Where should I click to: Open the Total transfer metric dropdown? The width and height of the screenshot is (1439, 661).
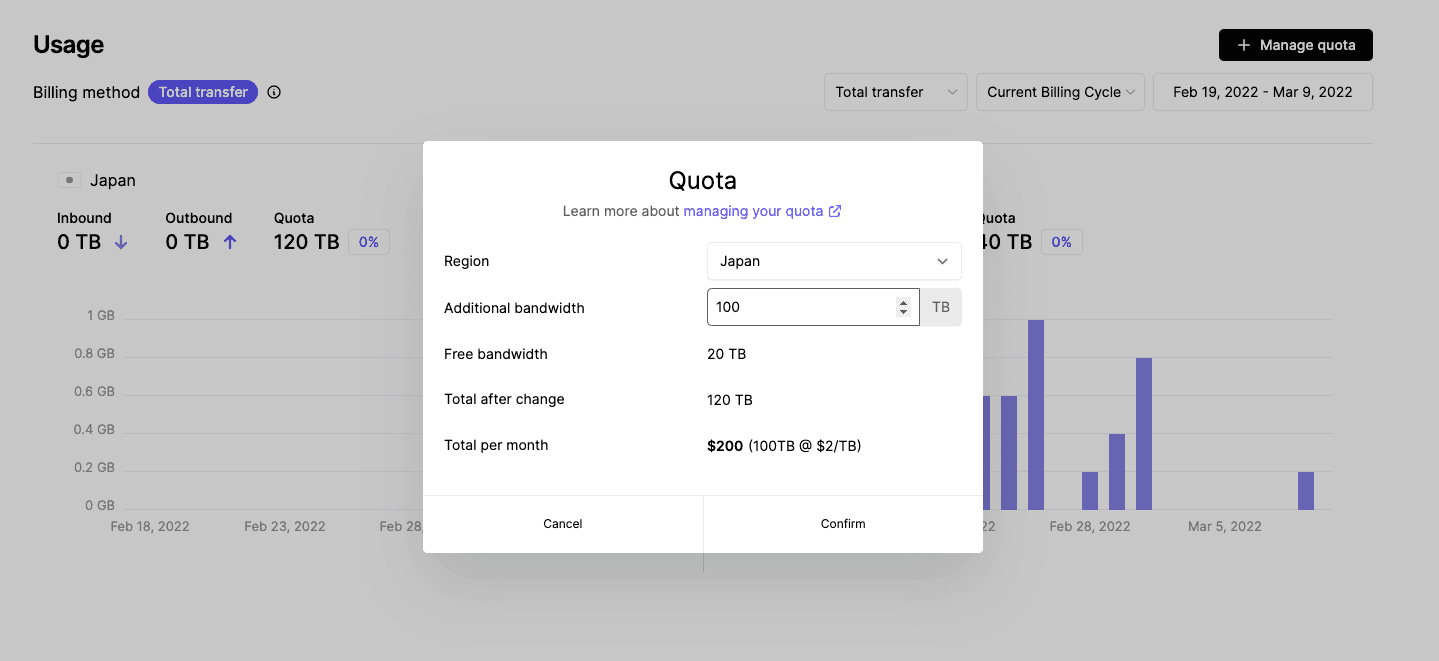(894, 91)
